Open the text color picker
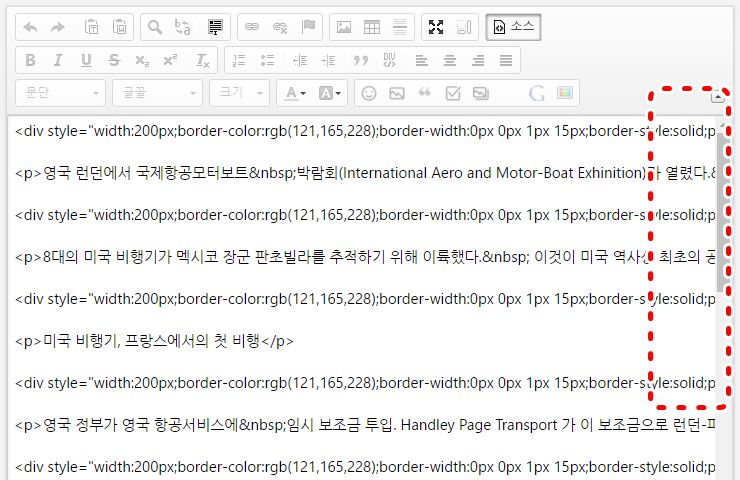Viewport: 740px width, 480px height. 293,93
